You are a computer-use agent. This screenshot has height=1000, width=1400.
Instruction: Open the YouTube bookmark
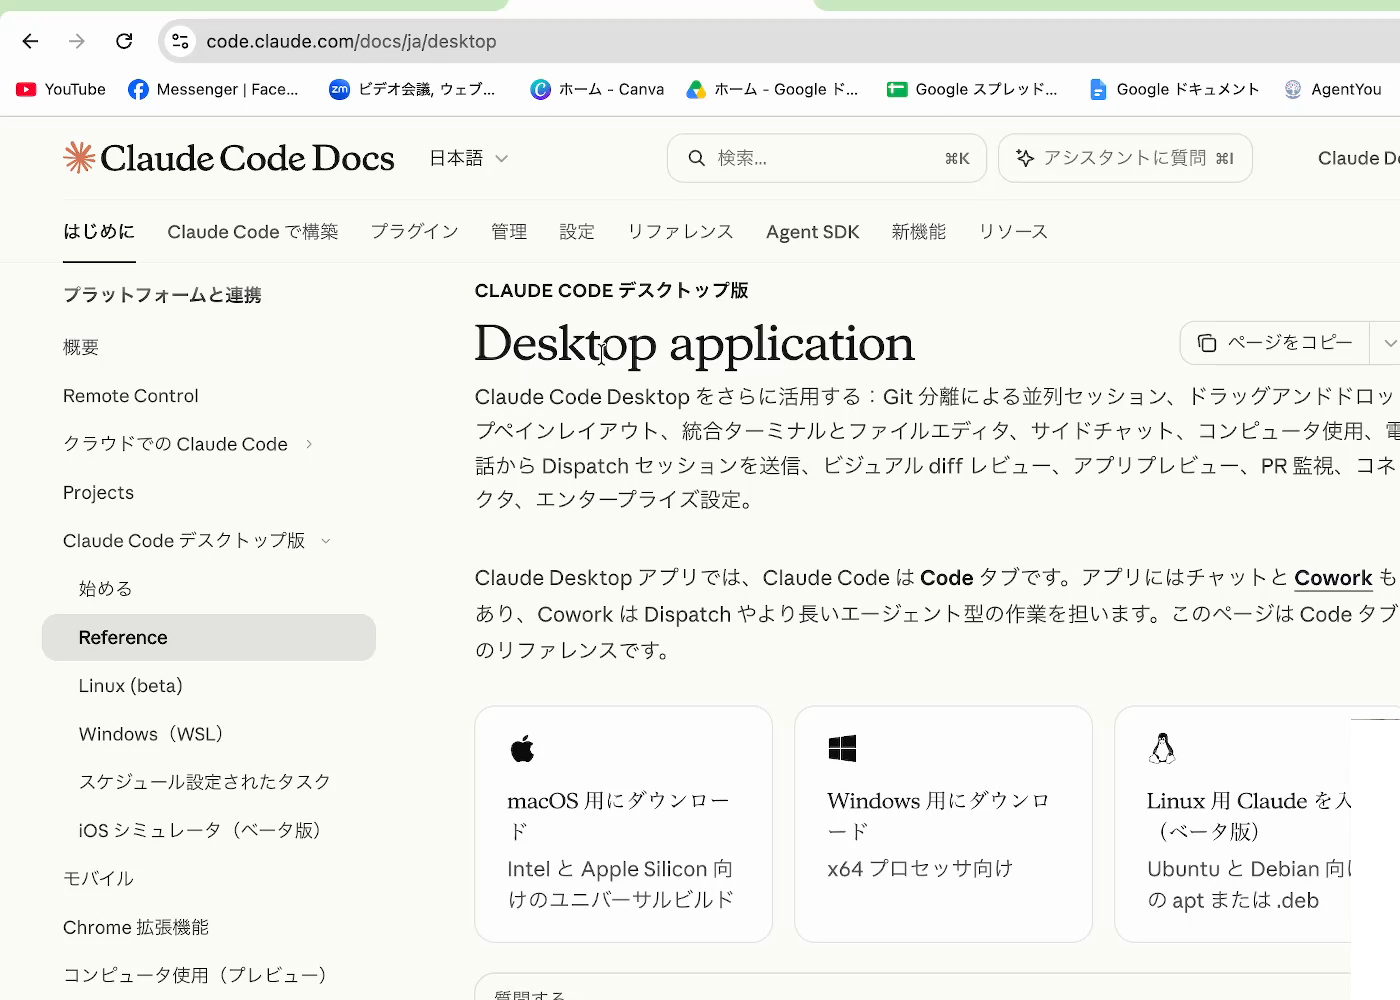61,89
